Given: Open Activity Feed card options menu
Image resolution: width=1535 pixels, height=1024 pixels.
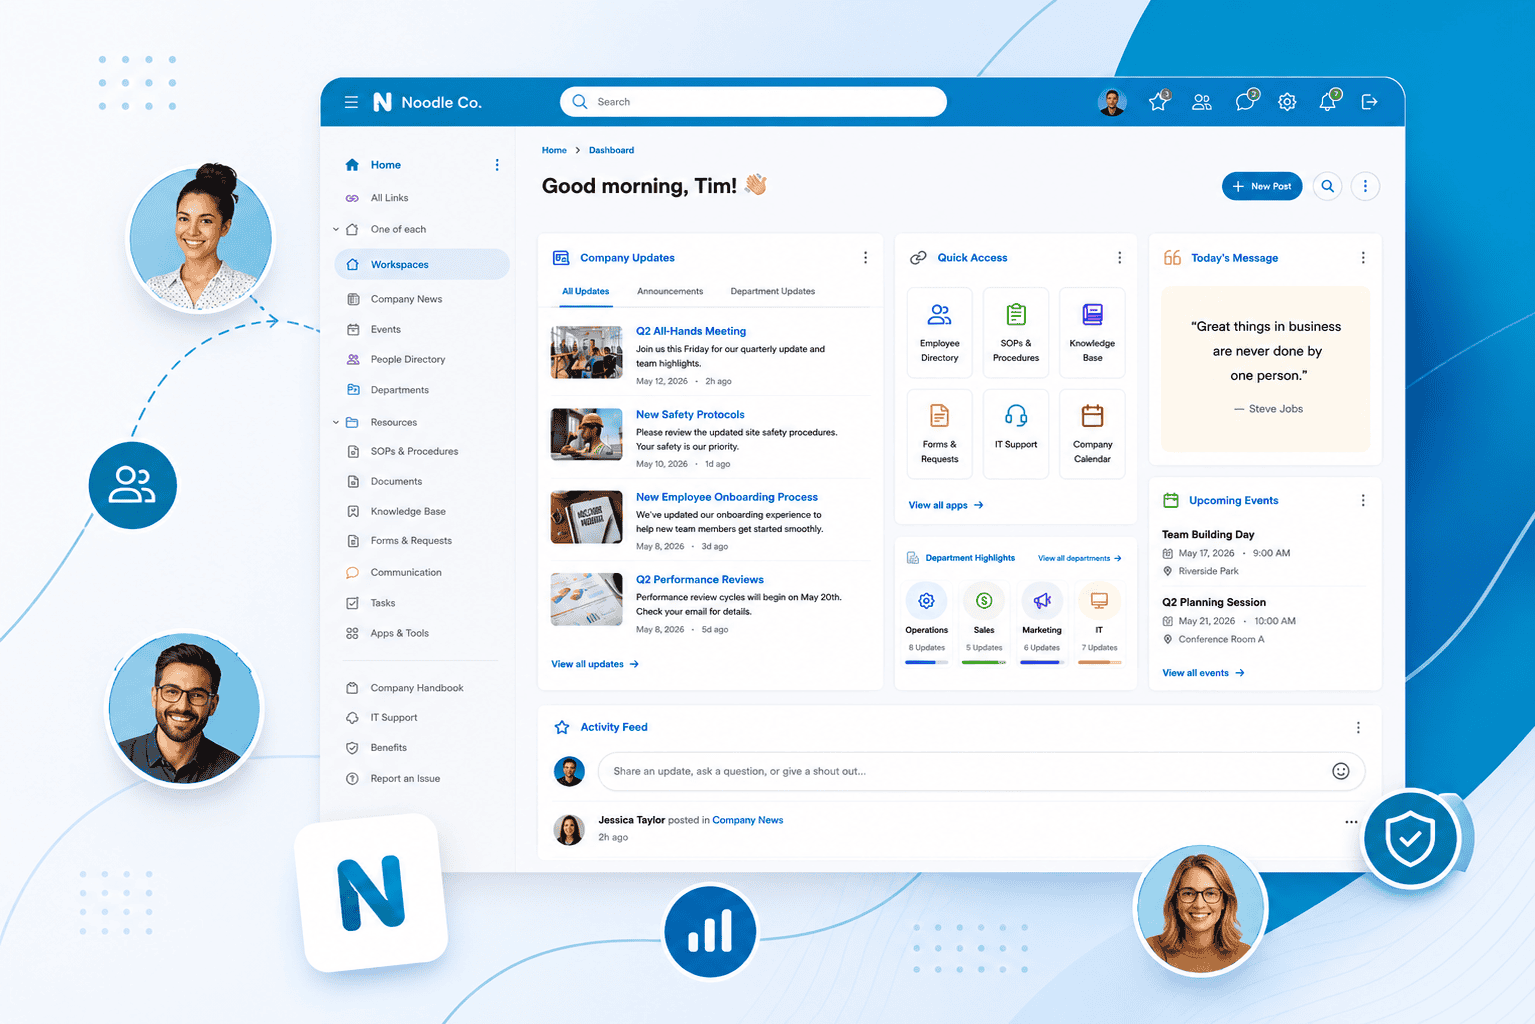Looking at the screenshot, I should [x=1358, y=727].
